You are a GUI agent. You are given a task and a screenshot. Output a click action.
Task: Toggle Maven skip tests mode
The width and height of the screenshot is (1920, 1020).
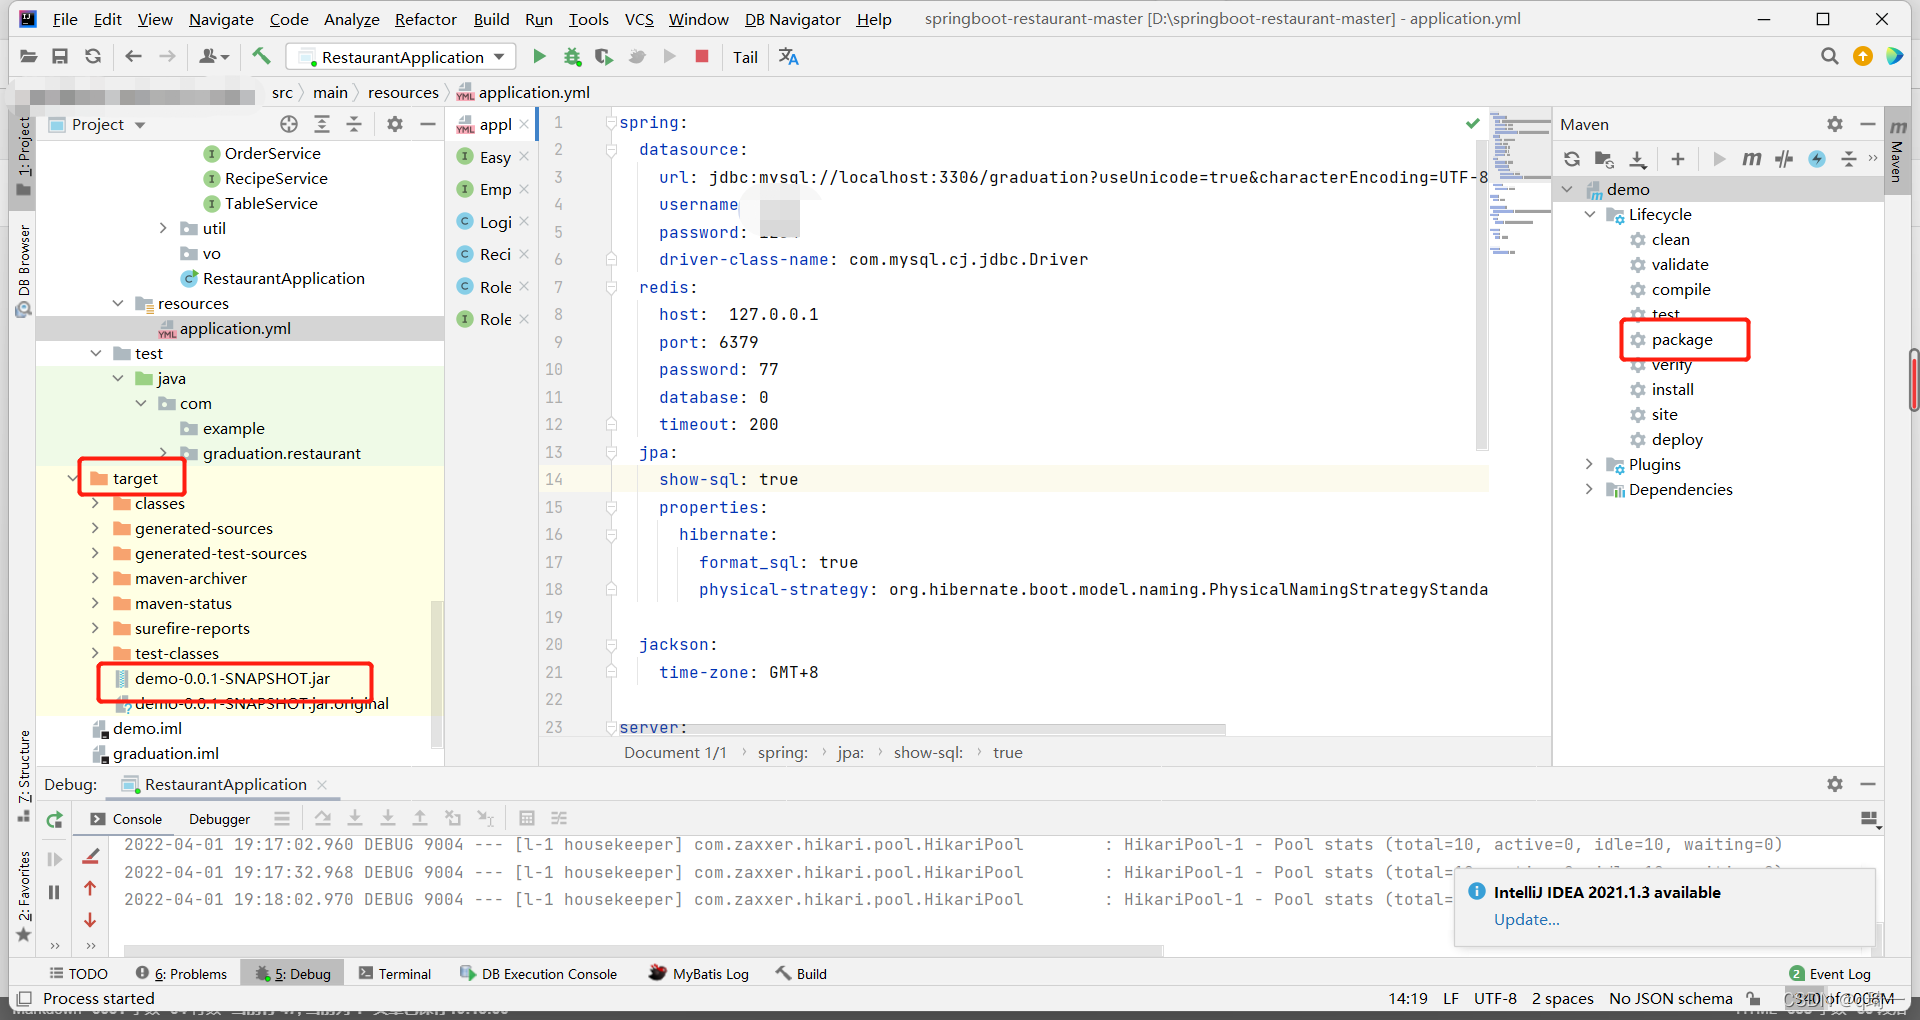[x=1817, y=159]
